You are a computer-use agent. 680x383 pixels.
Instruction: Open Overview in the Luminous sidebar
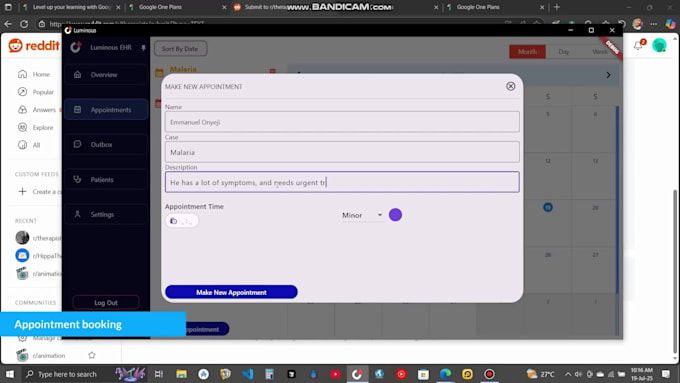(106, 75)
